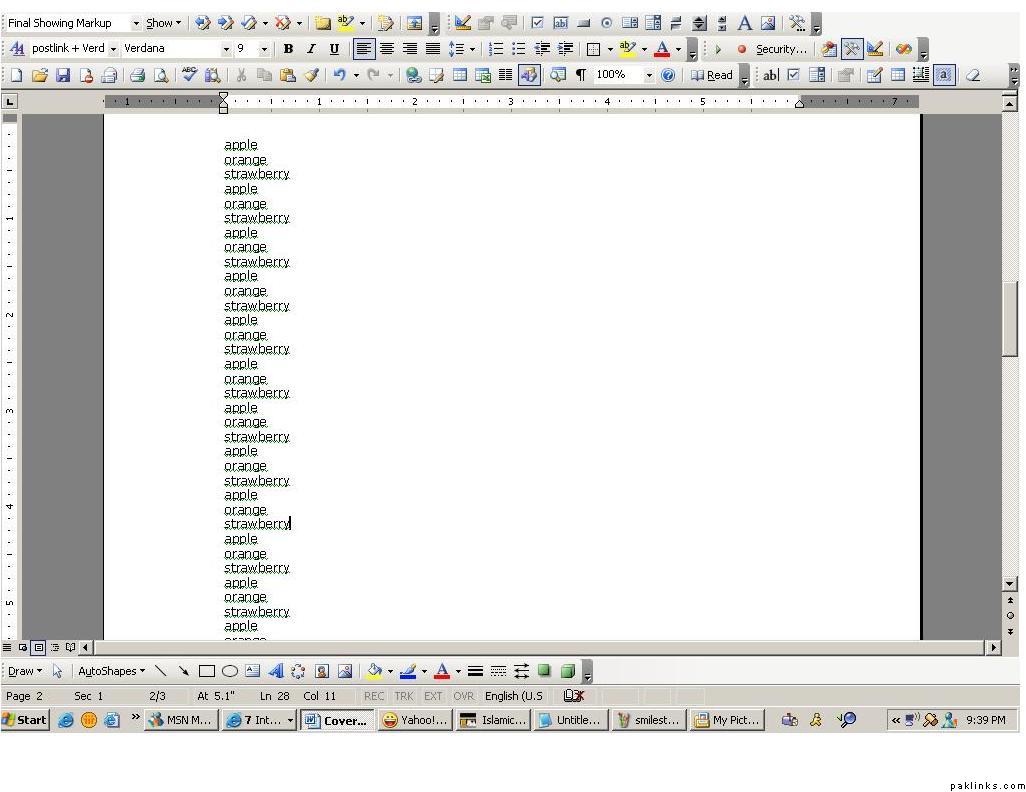Open the Final Showing Markup dropdown

[136, 23]
